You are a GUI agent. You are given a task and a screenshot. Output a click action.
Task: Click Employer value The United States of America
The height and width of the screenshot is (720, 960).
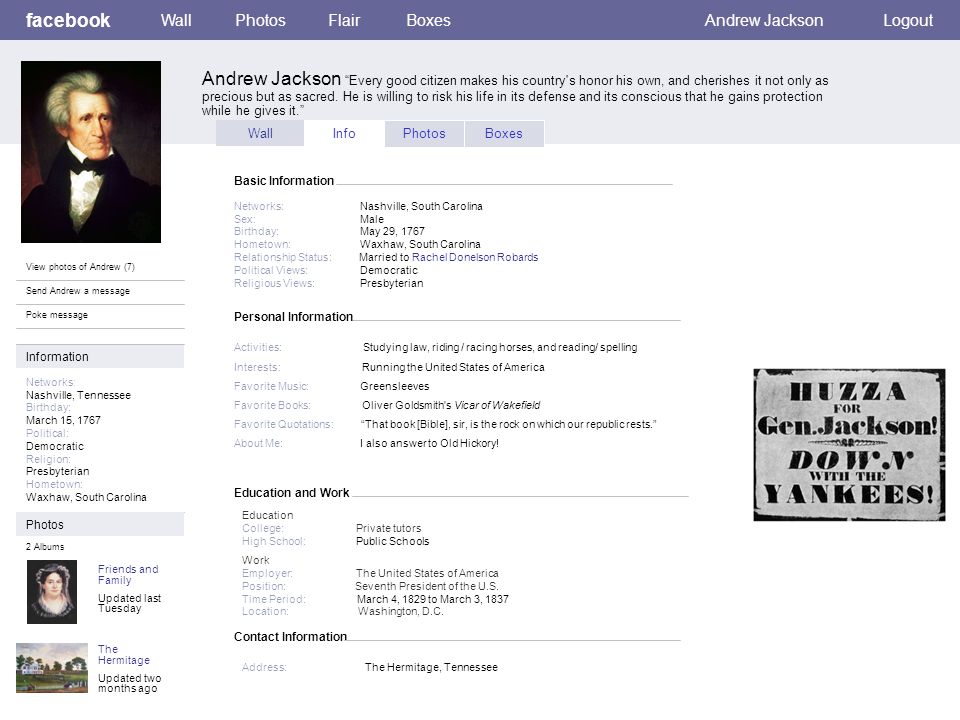(427, 573)
